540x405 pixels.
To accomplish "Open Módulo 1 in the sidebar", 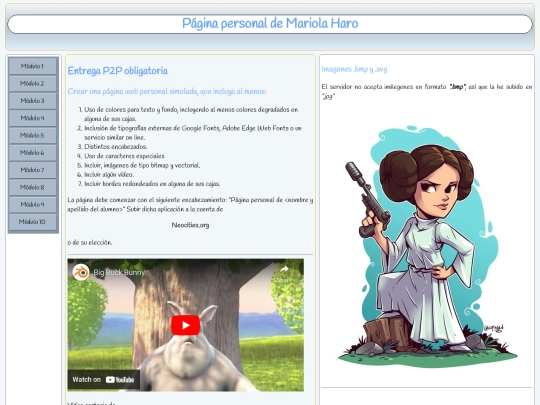I will (33, 66).
